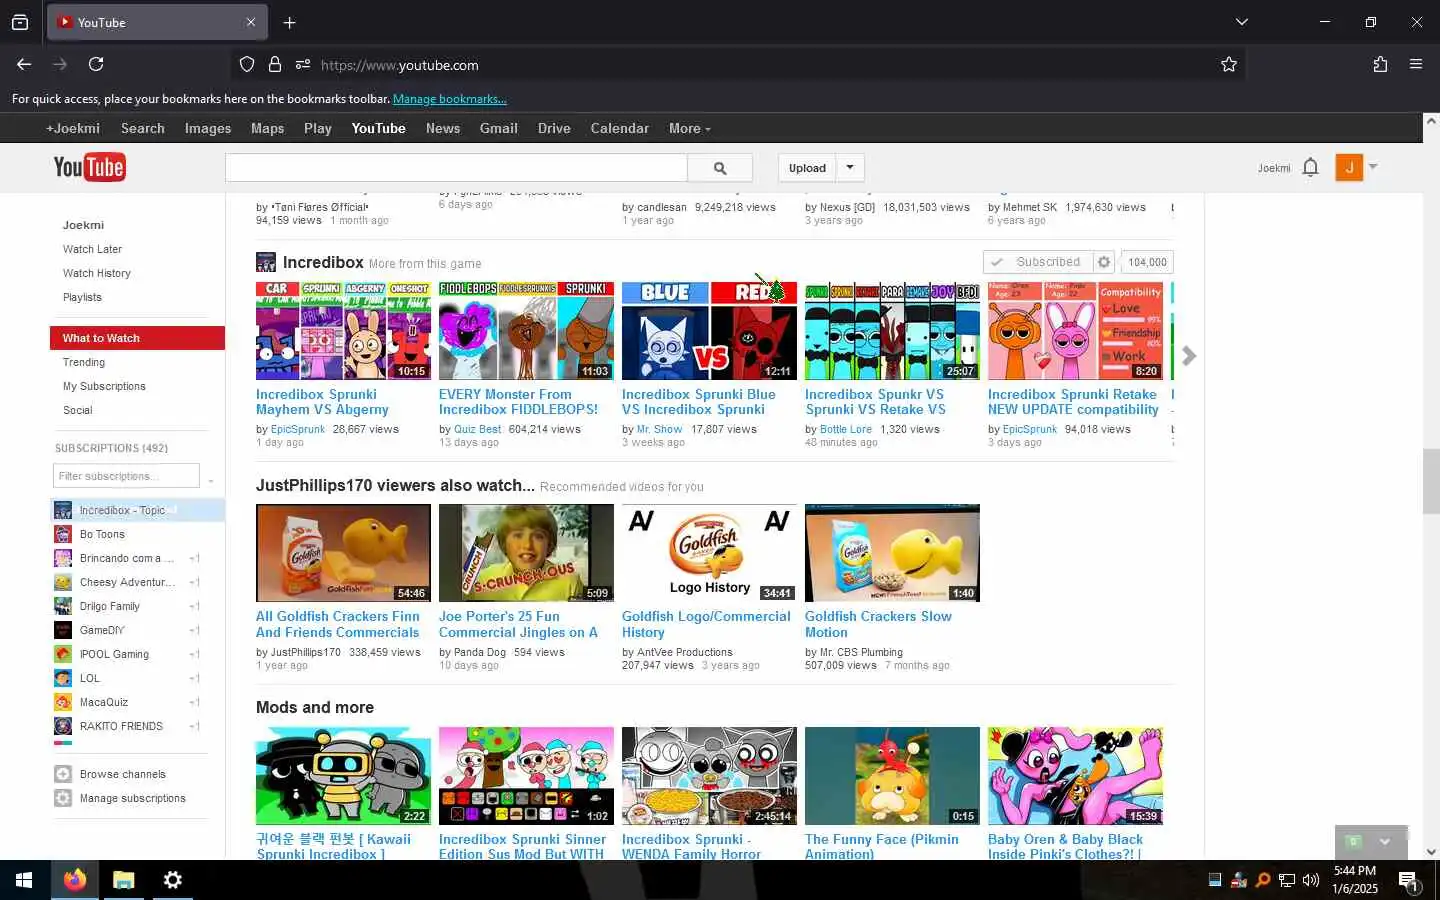1440x900 pixels.
Task: Open Windows Start menu
Action: pyautogui.click(x=24, y=880)
